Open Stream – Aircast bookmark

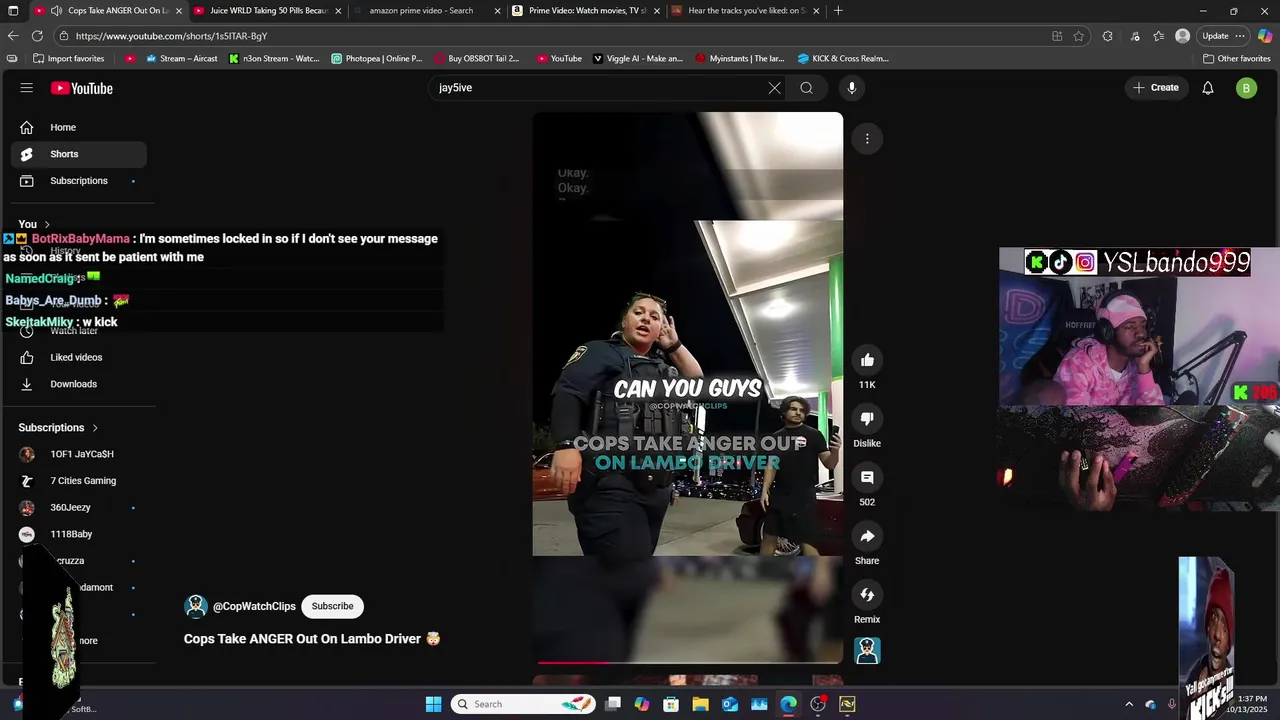(x=181, y=58)
